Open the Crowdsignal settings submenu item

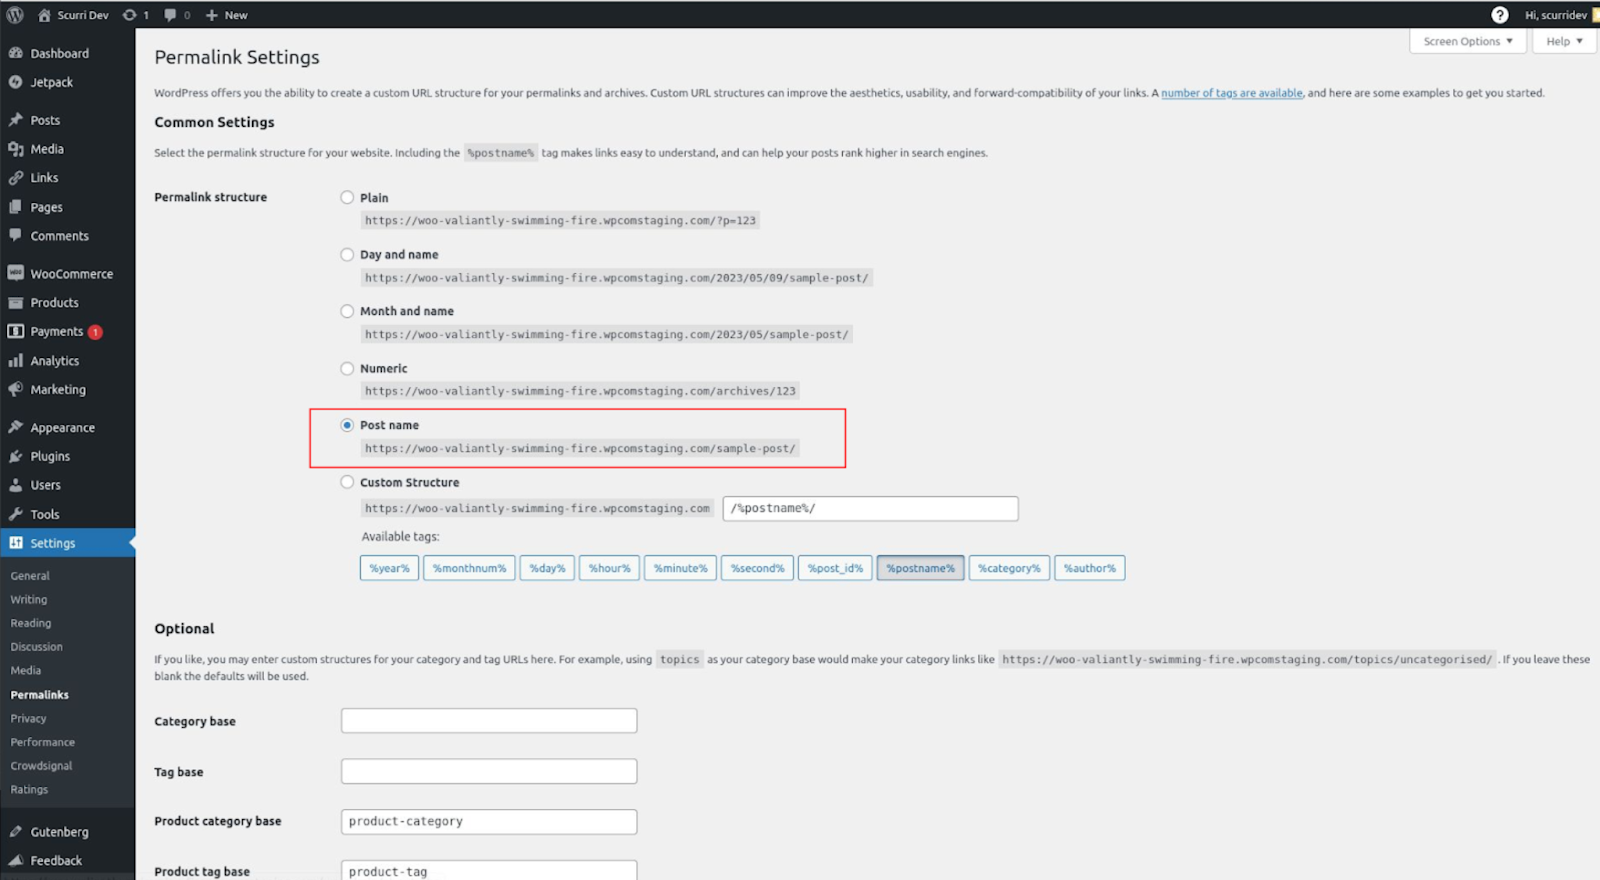point(41,766)
